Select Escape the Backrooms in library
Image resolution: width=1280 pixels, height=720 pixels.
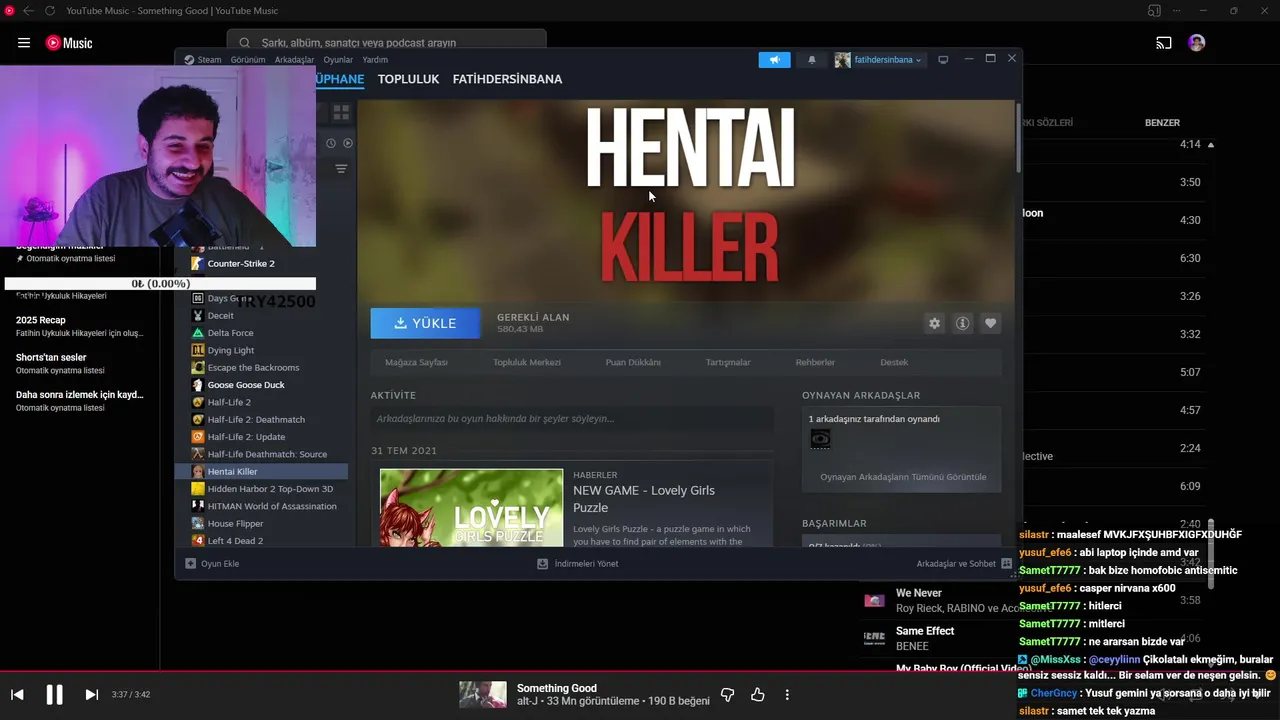pyautogui.click(x=253, y=368)
